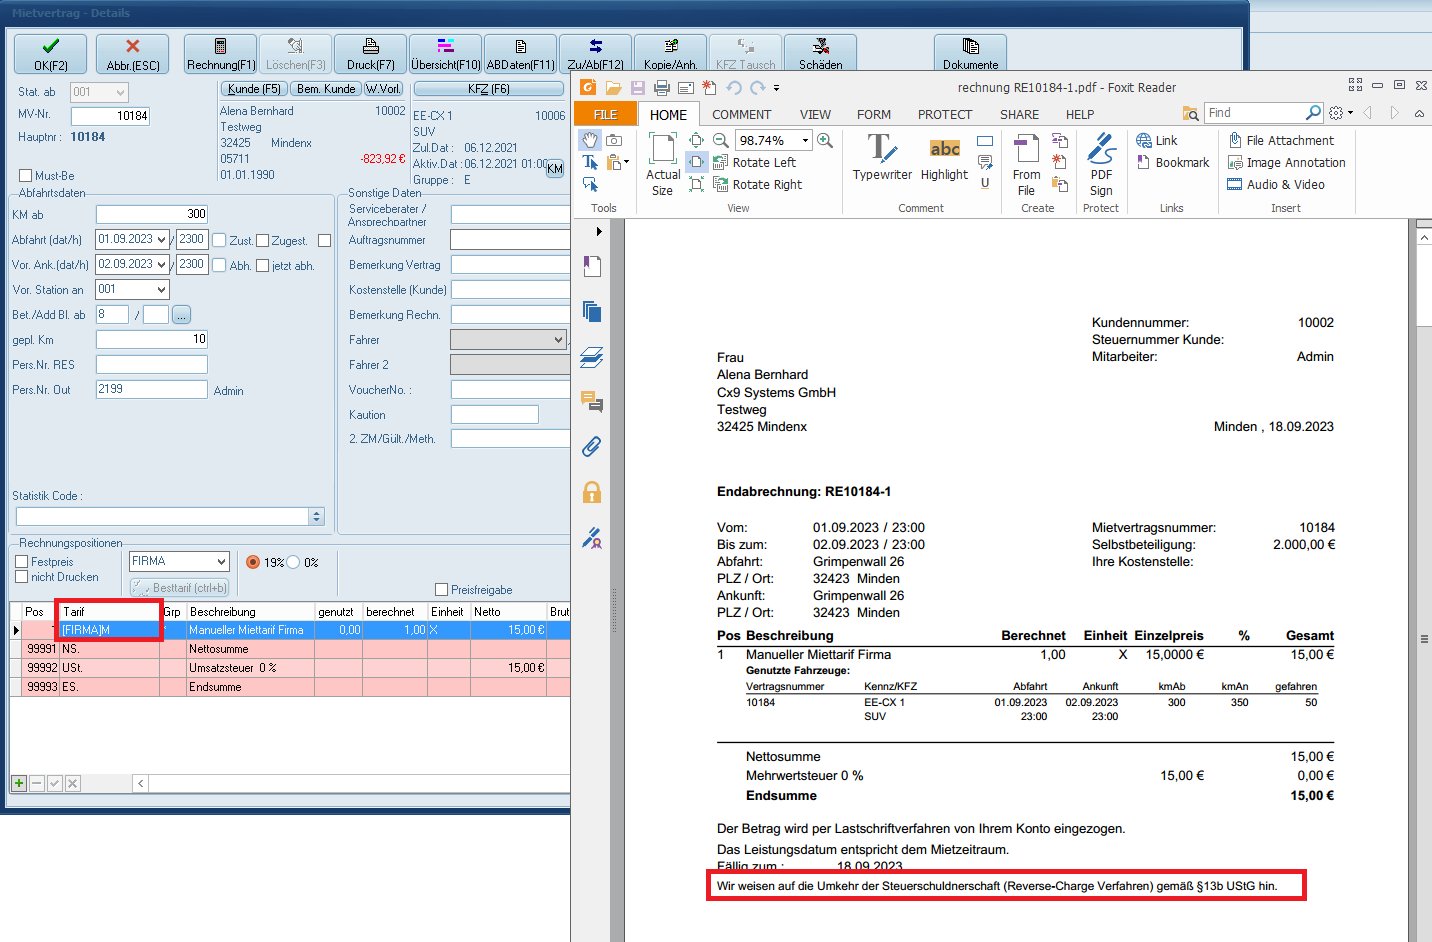Open the security lock panel

point(592,492)
